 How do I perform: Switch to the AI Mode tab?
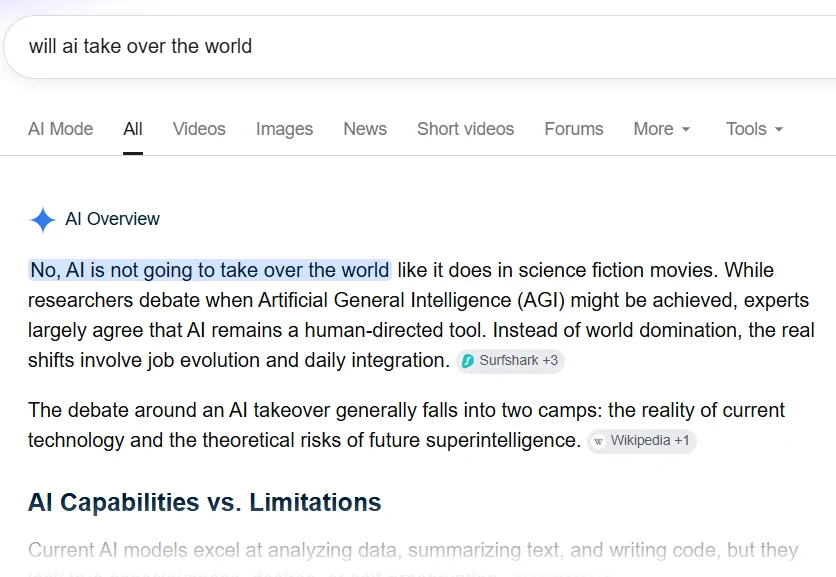pyautogui.click(x=60, y=129)
